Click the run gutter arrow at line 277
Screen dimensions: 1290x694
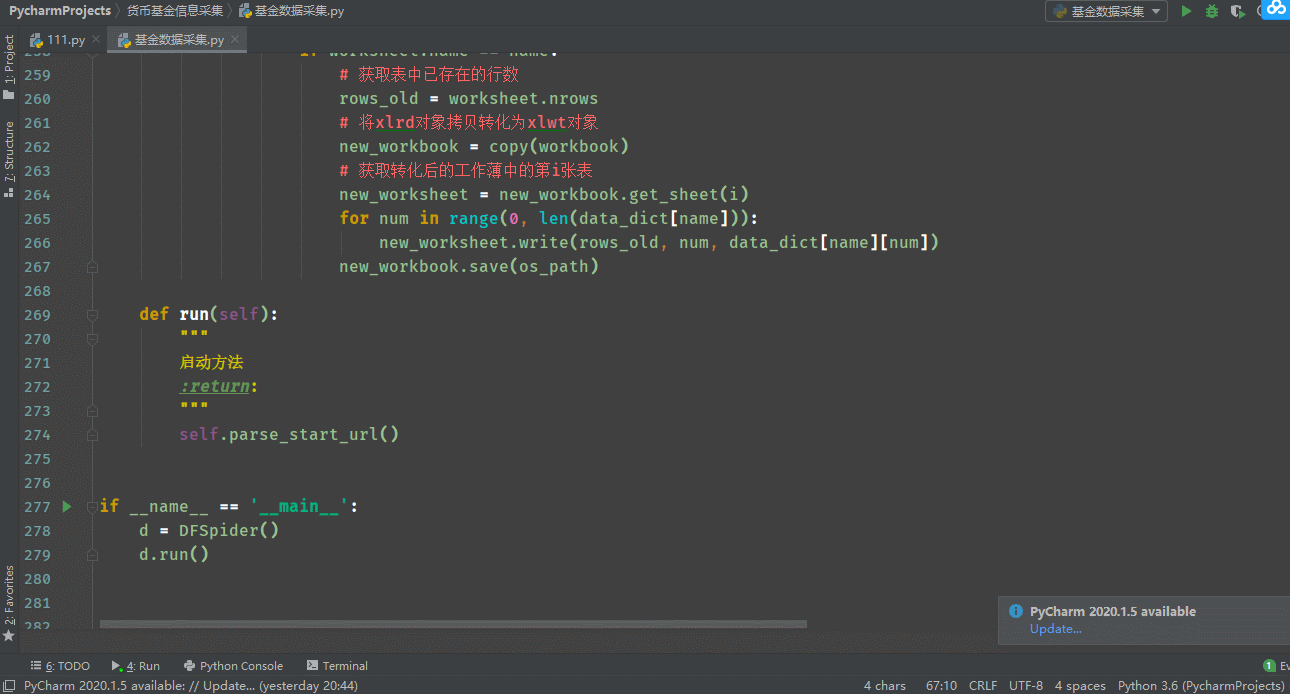[x=67, y=506]
